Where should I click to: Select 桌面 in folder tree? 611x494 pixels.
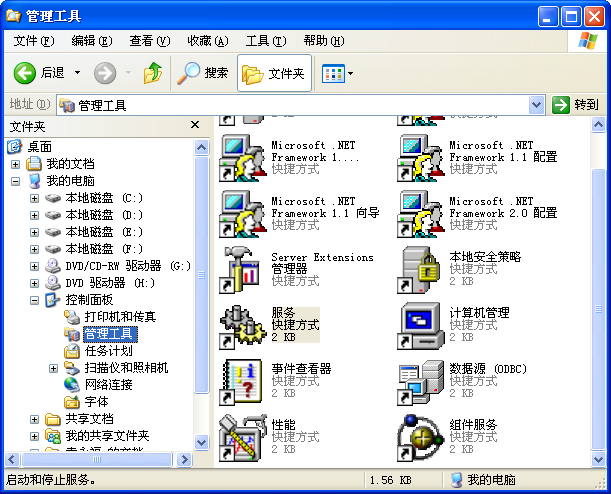39,147
